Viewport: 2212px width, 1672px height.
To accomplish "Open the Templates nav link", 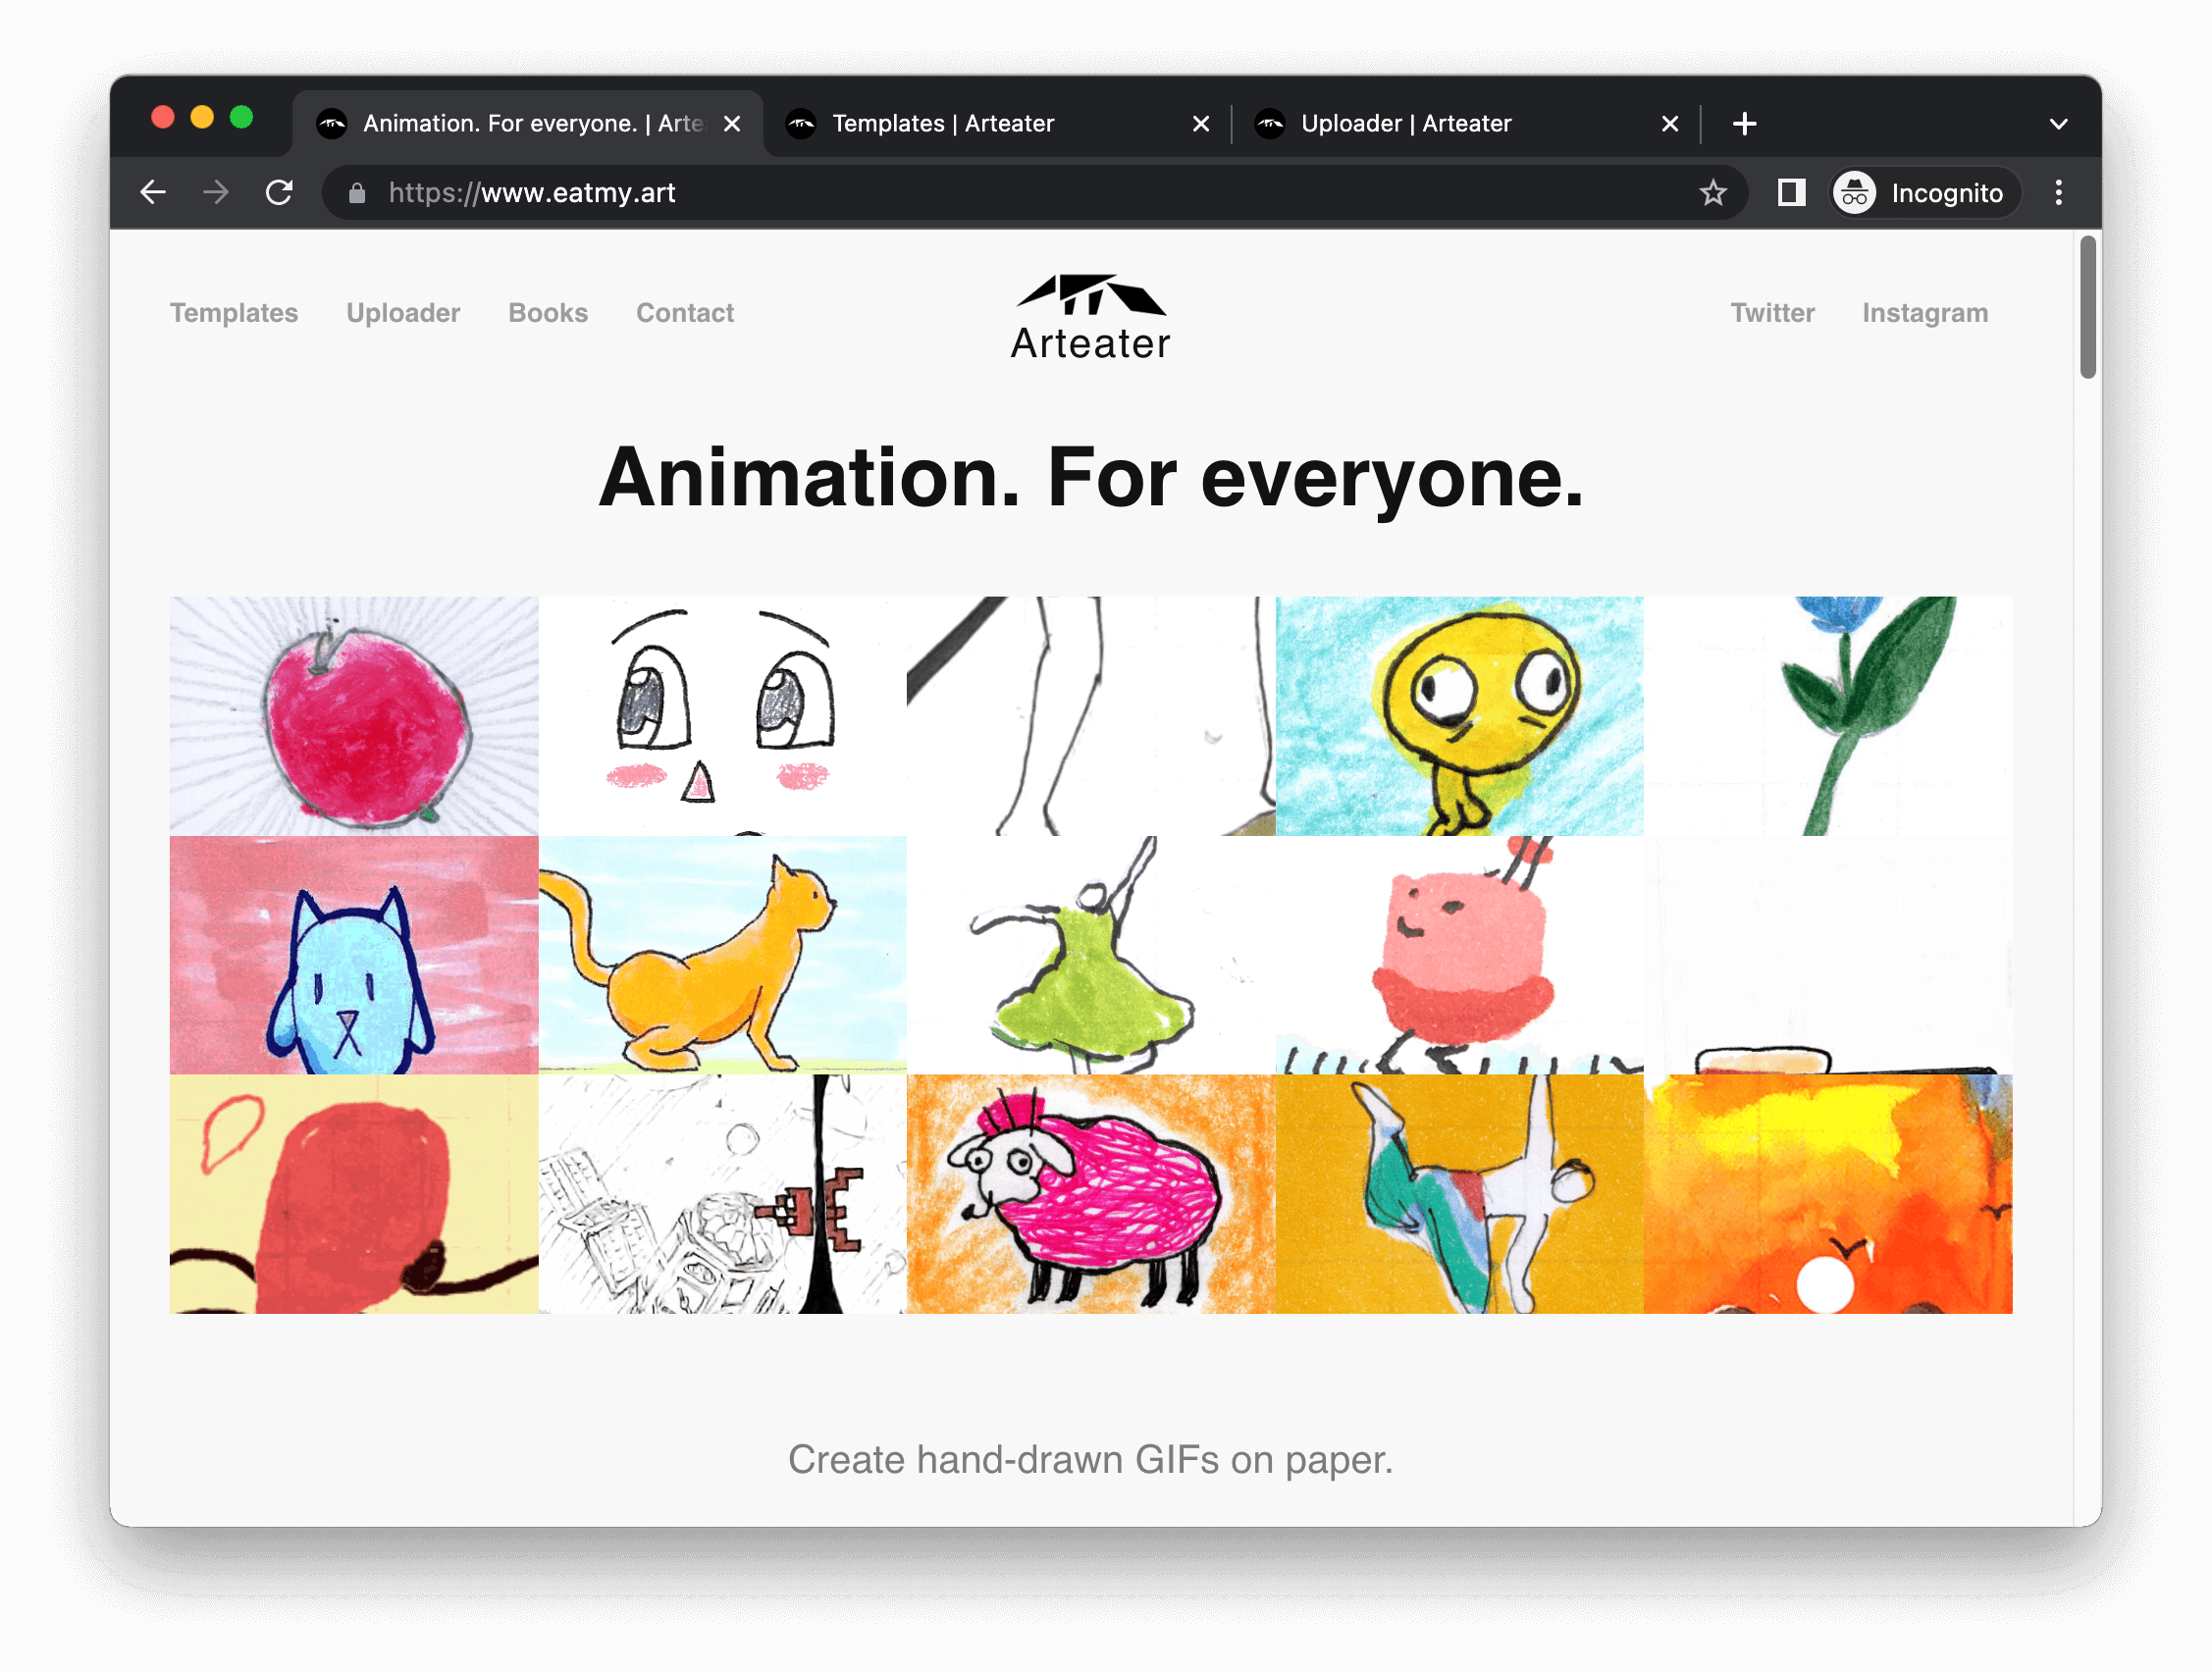I will pos(234,313).
